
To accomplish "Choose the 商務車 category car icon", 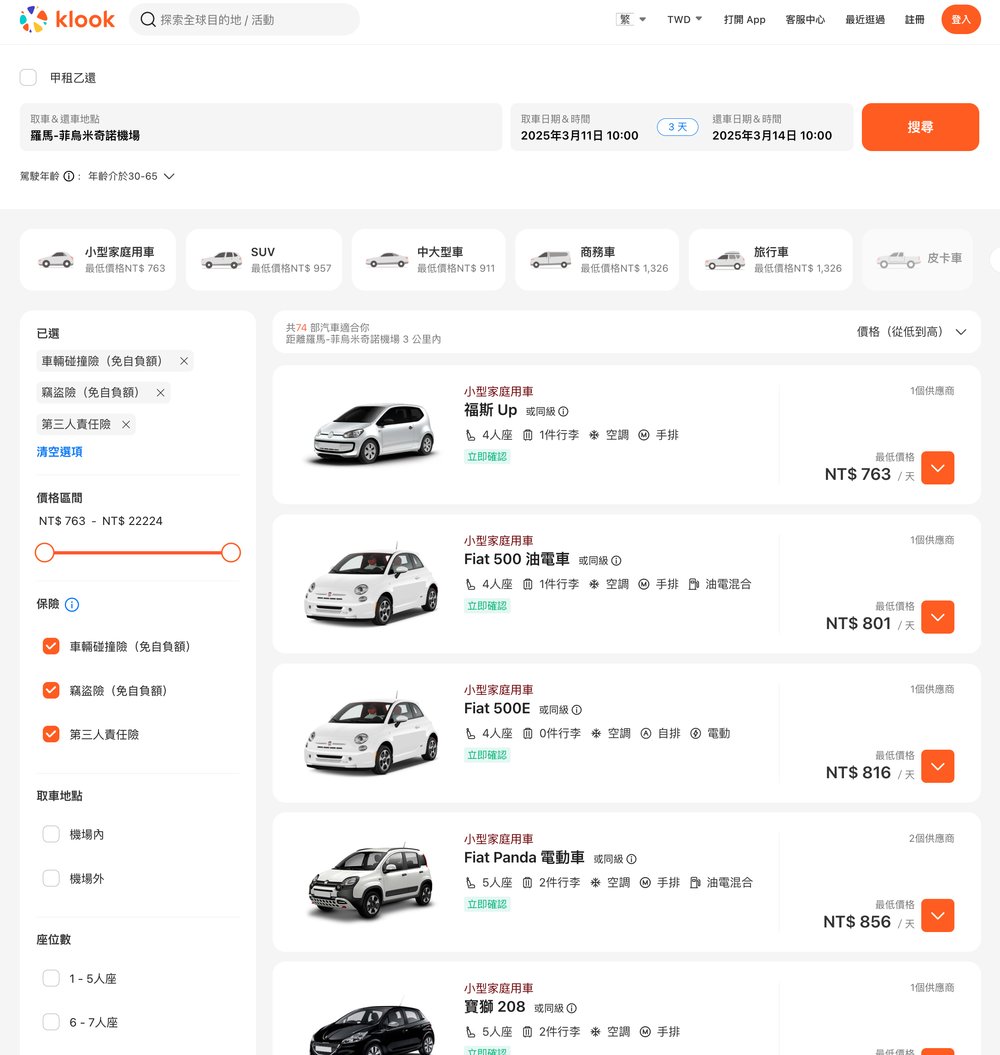I will [x=547, y=258].
